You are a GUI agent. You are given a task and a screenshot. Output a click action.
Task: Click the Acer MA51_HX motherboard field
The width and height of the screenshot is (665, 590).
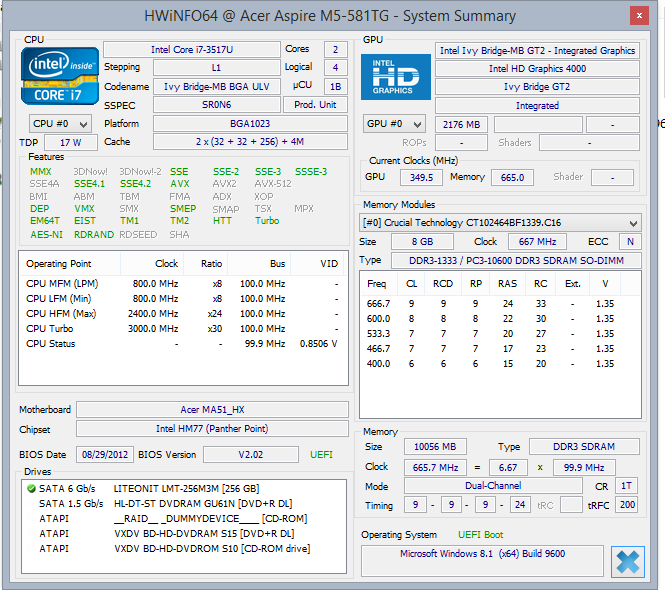212,410
